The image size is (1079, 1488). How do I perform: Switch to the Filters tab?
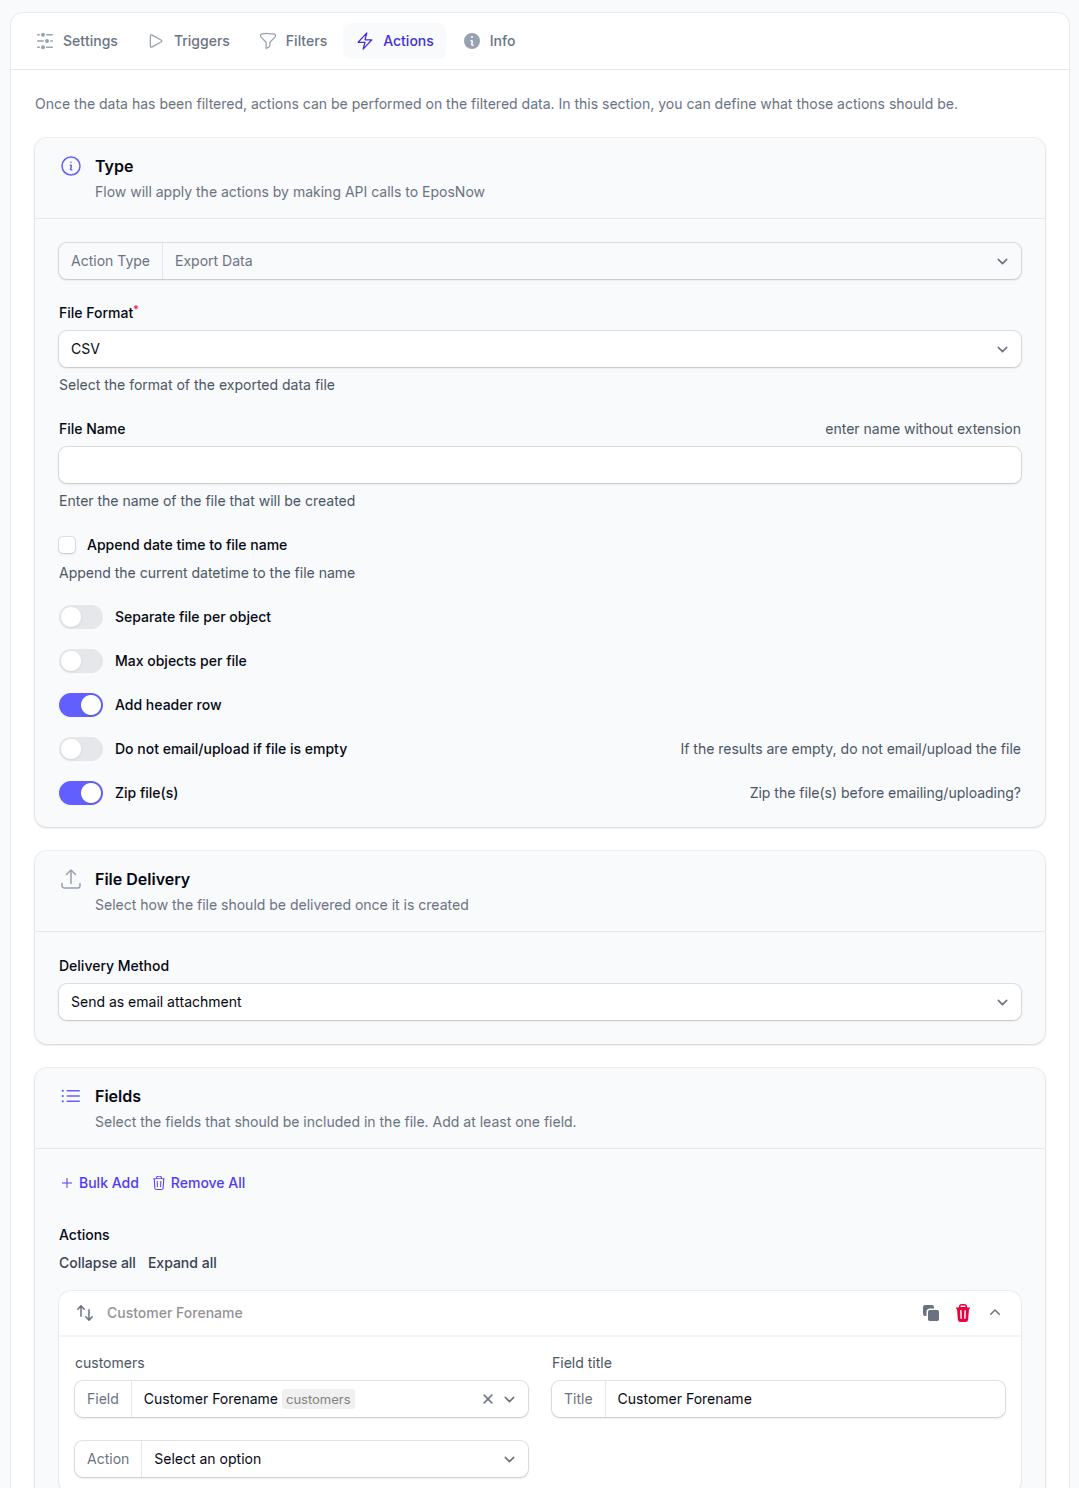click(294, 41)
